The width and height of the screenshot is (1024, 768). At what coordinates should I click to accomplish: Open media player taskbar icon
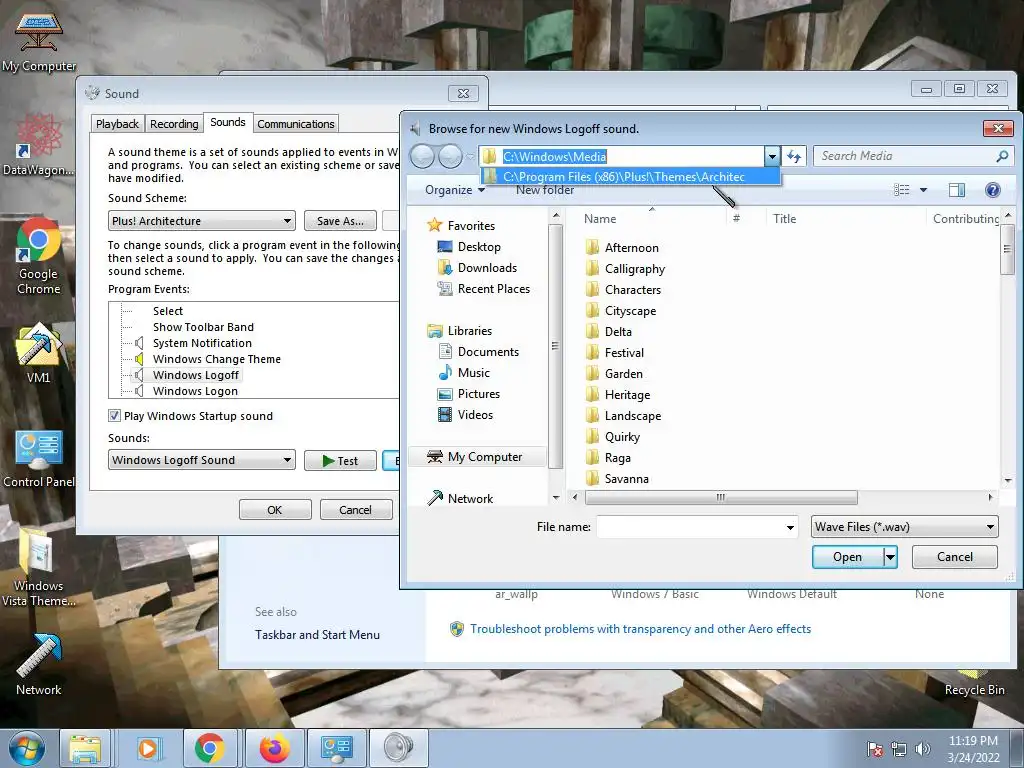(x=148, y=748)
